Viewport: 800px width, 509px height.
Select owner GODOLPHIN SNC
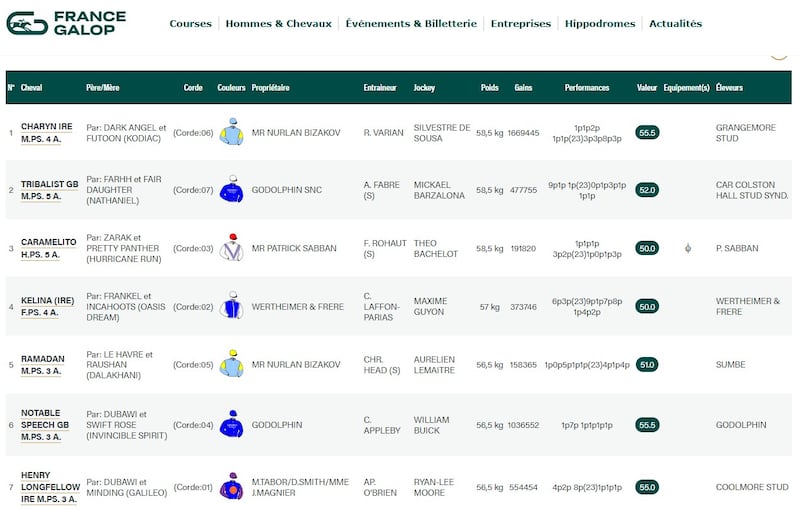pos(287,190)
